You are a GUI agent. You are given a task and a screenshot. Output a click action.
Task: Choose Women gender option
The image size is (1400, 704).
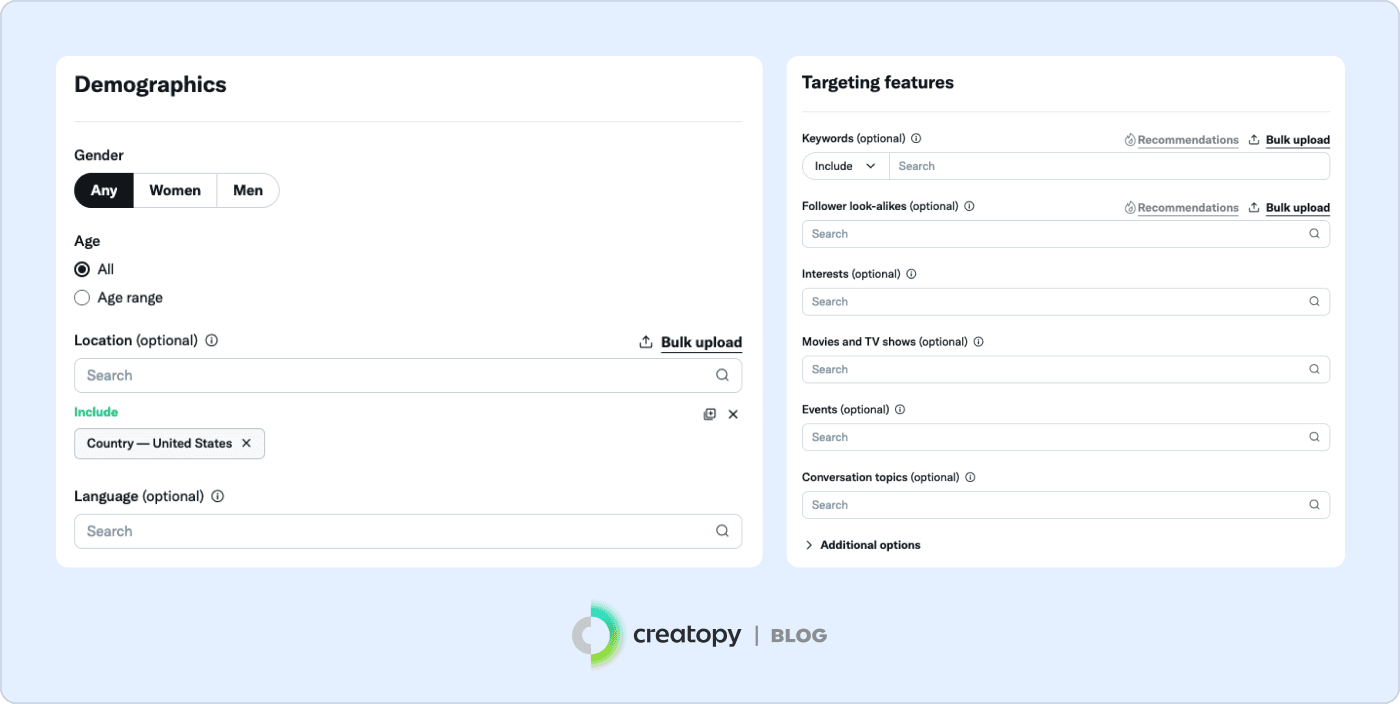click(175, 190)
